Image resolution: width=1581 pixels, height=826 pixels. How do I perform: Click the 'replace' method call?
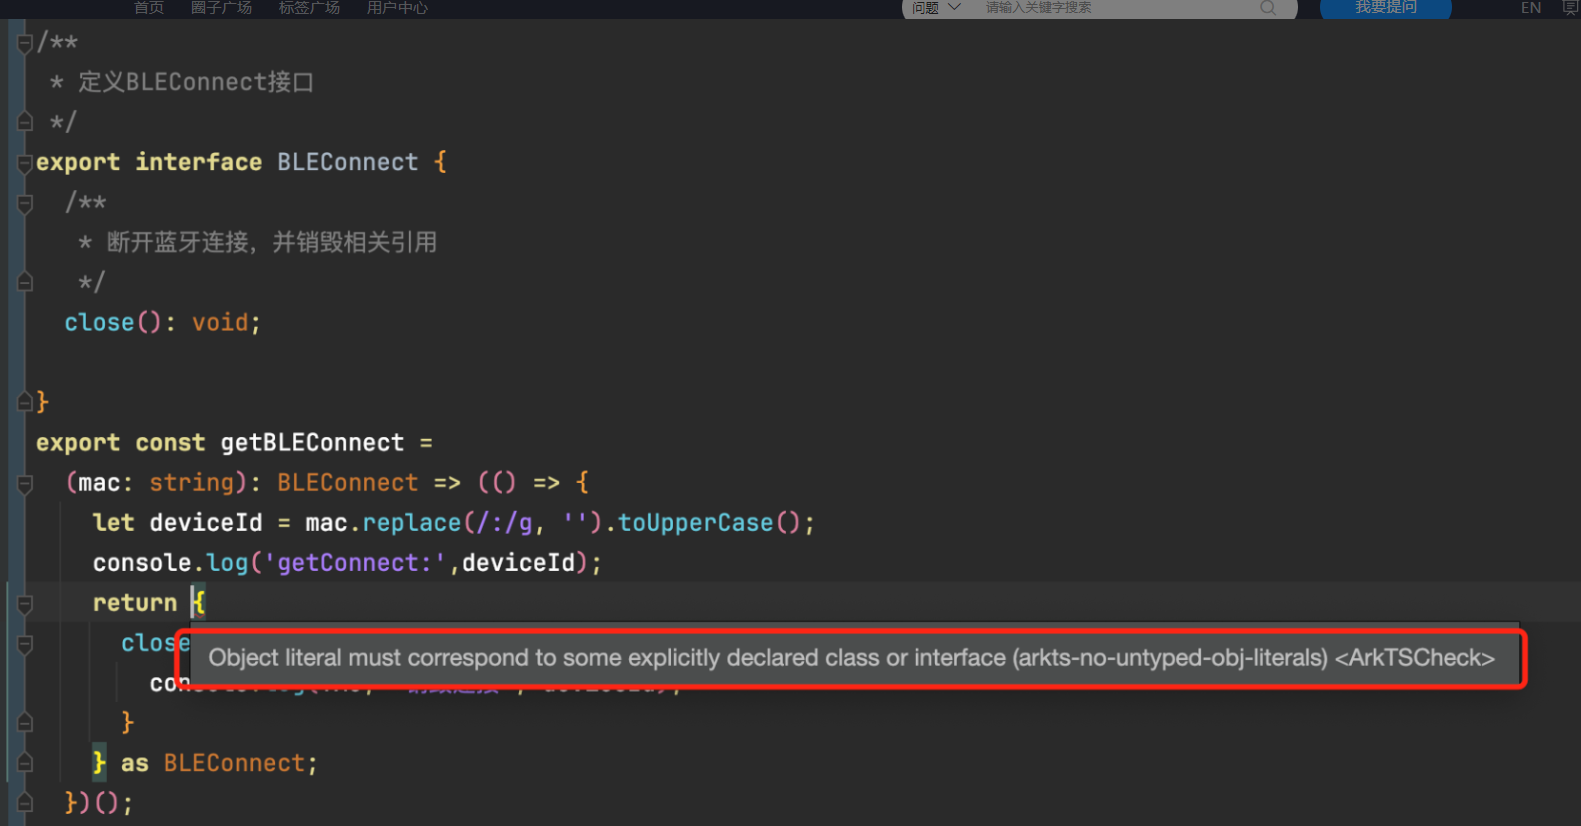pos(412,523)
